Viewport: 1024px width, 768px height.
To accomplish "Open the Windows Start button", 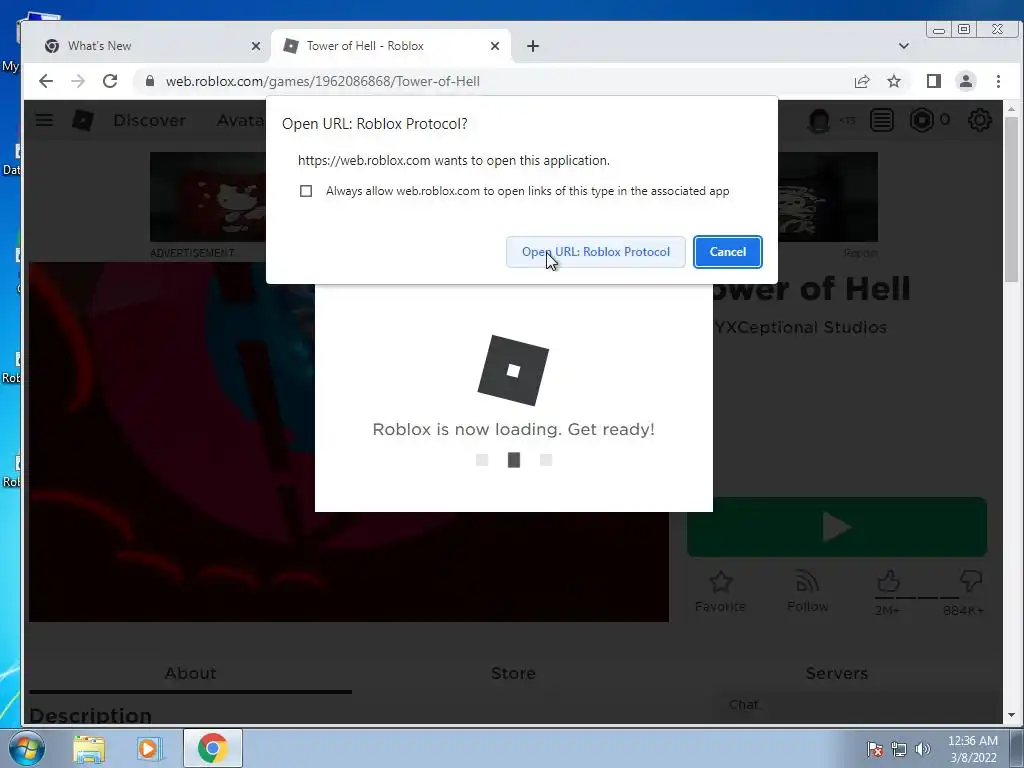I will coord(26,748).
